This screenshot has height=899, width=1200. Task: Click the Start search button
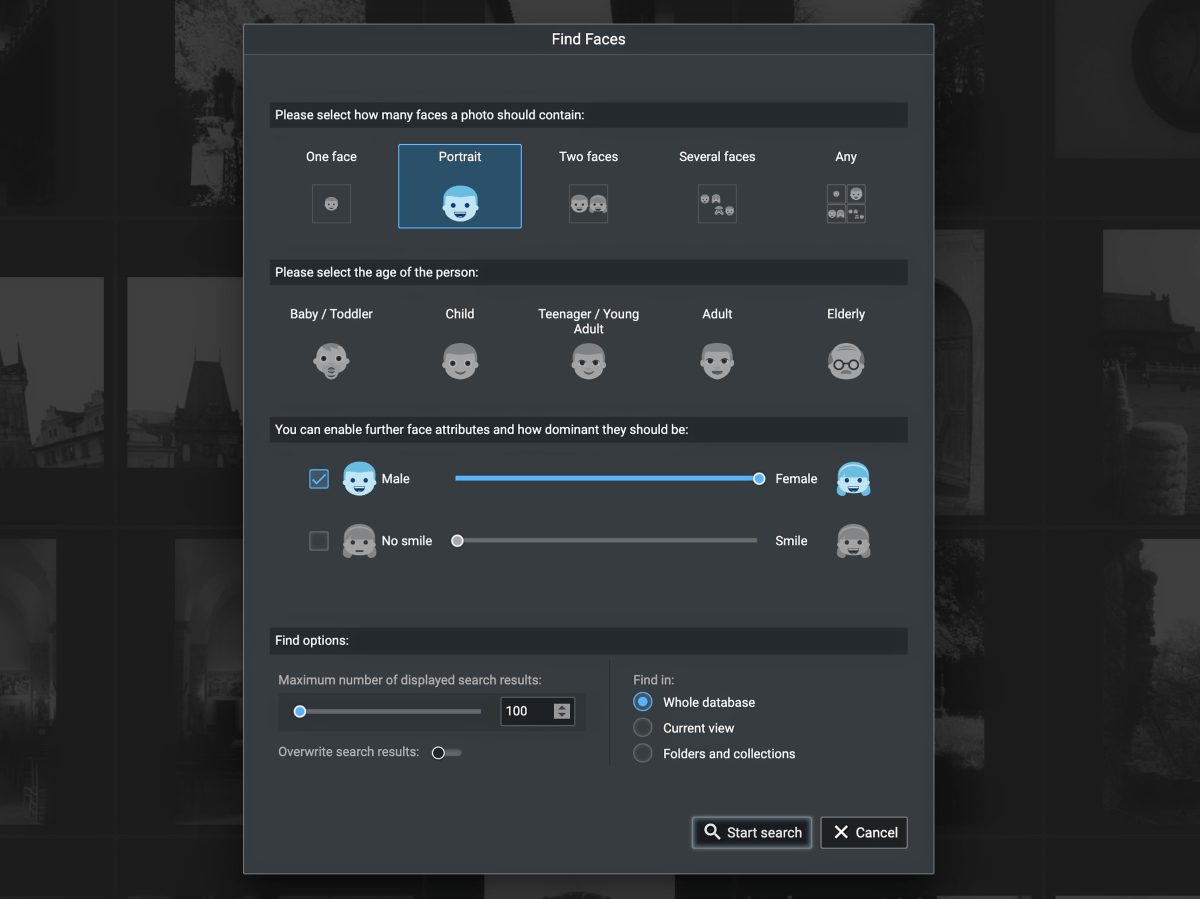tap(751, 832)
